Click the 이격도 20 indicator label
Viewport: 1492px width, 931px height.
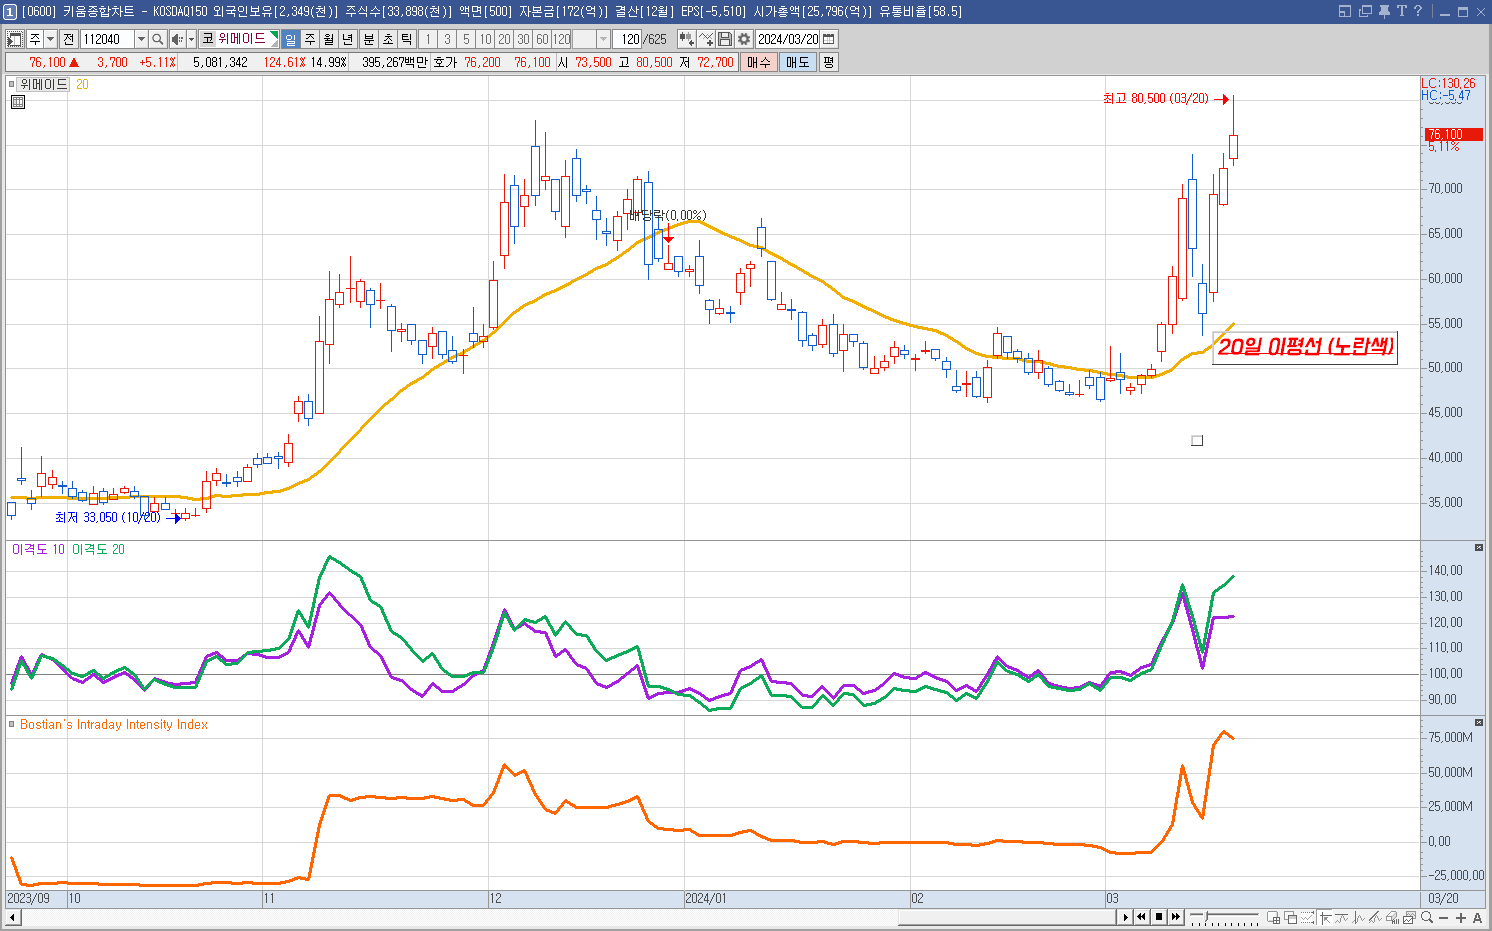click(98, 549)
